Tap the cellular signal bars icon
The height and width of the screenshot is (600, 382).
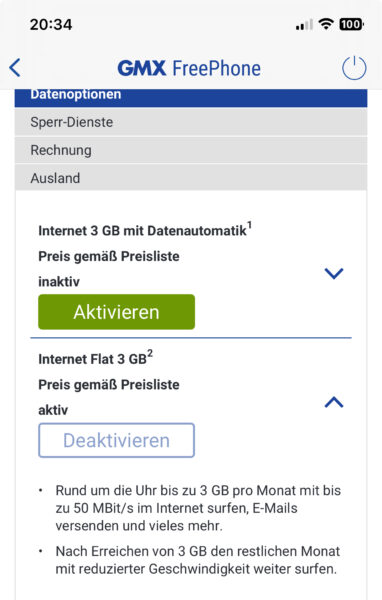pos(304,25)
